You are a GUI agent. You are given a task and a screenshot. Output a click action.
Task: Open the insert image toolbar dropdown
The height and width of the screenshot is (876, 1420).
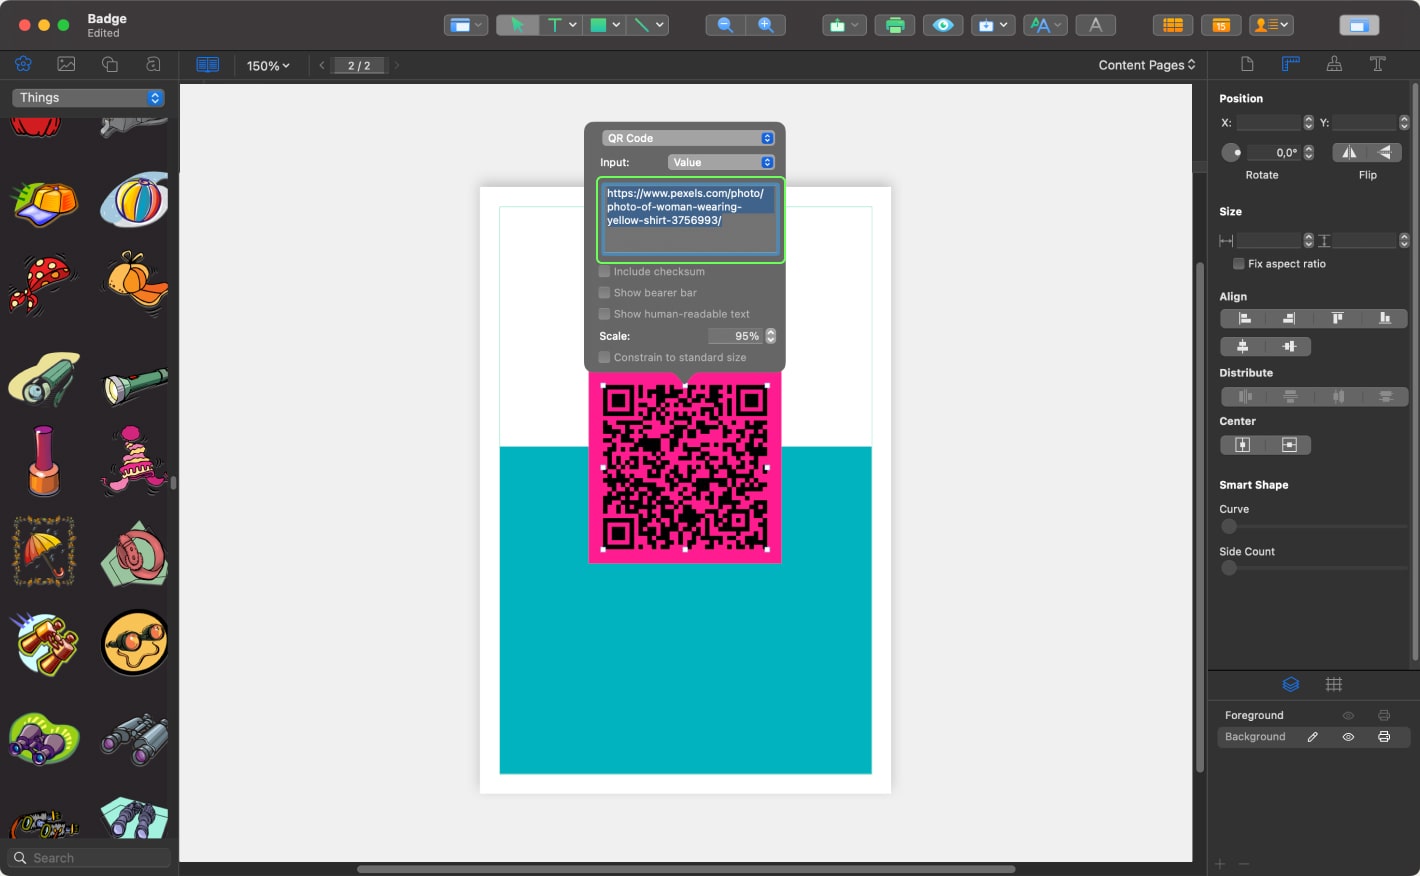(x=993, y=25)
